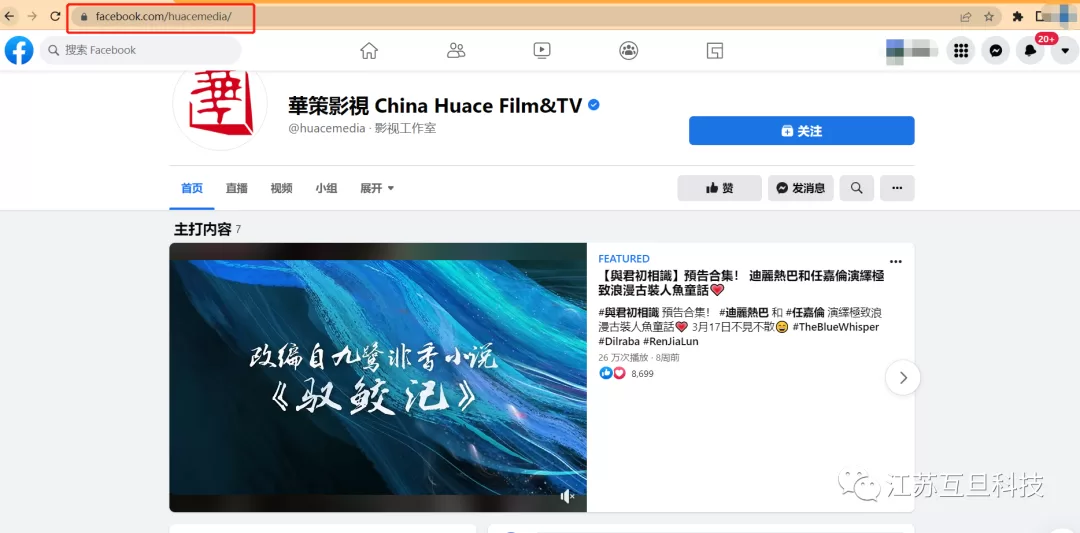Screen dimensions: 1080x533
Task: Open the browser extensions puzzle icon
Action: 1017,17
